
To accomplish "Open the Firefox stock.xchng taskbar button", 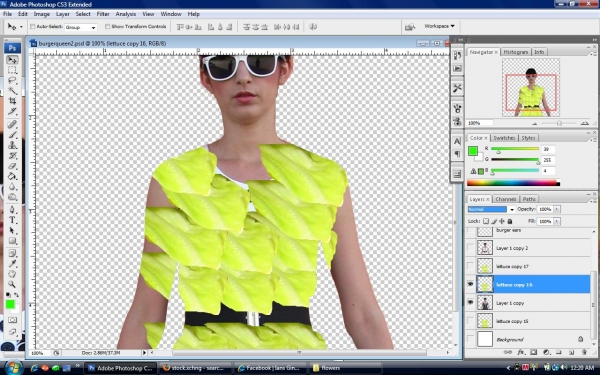I will [x=195, y=368].
